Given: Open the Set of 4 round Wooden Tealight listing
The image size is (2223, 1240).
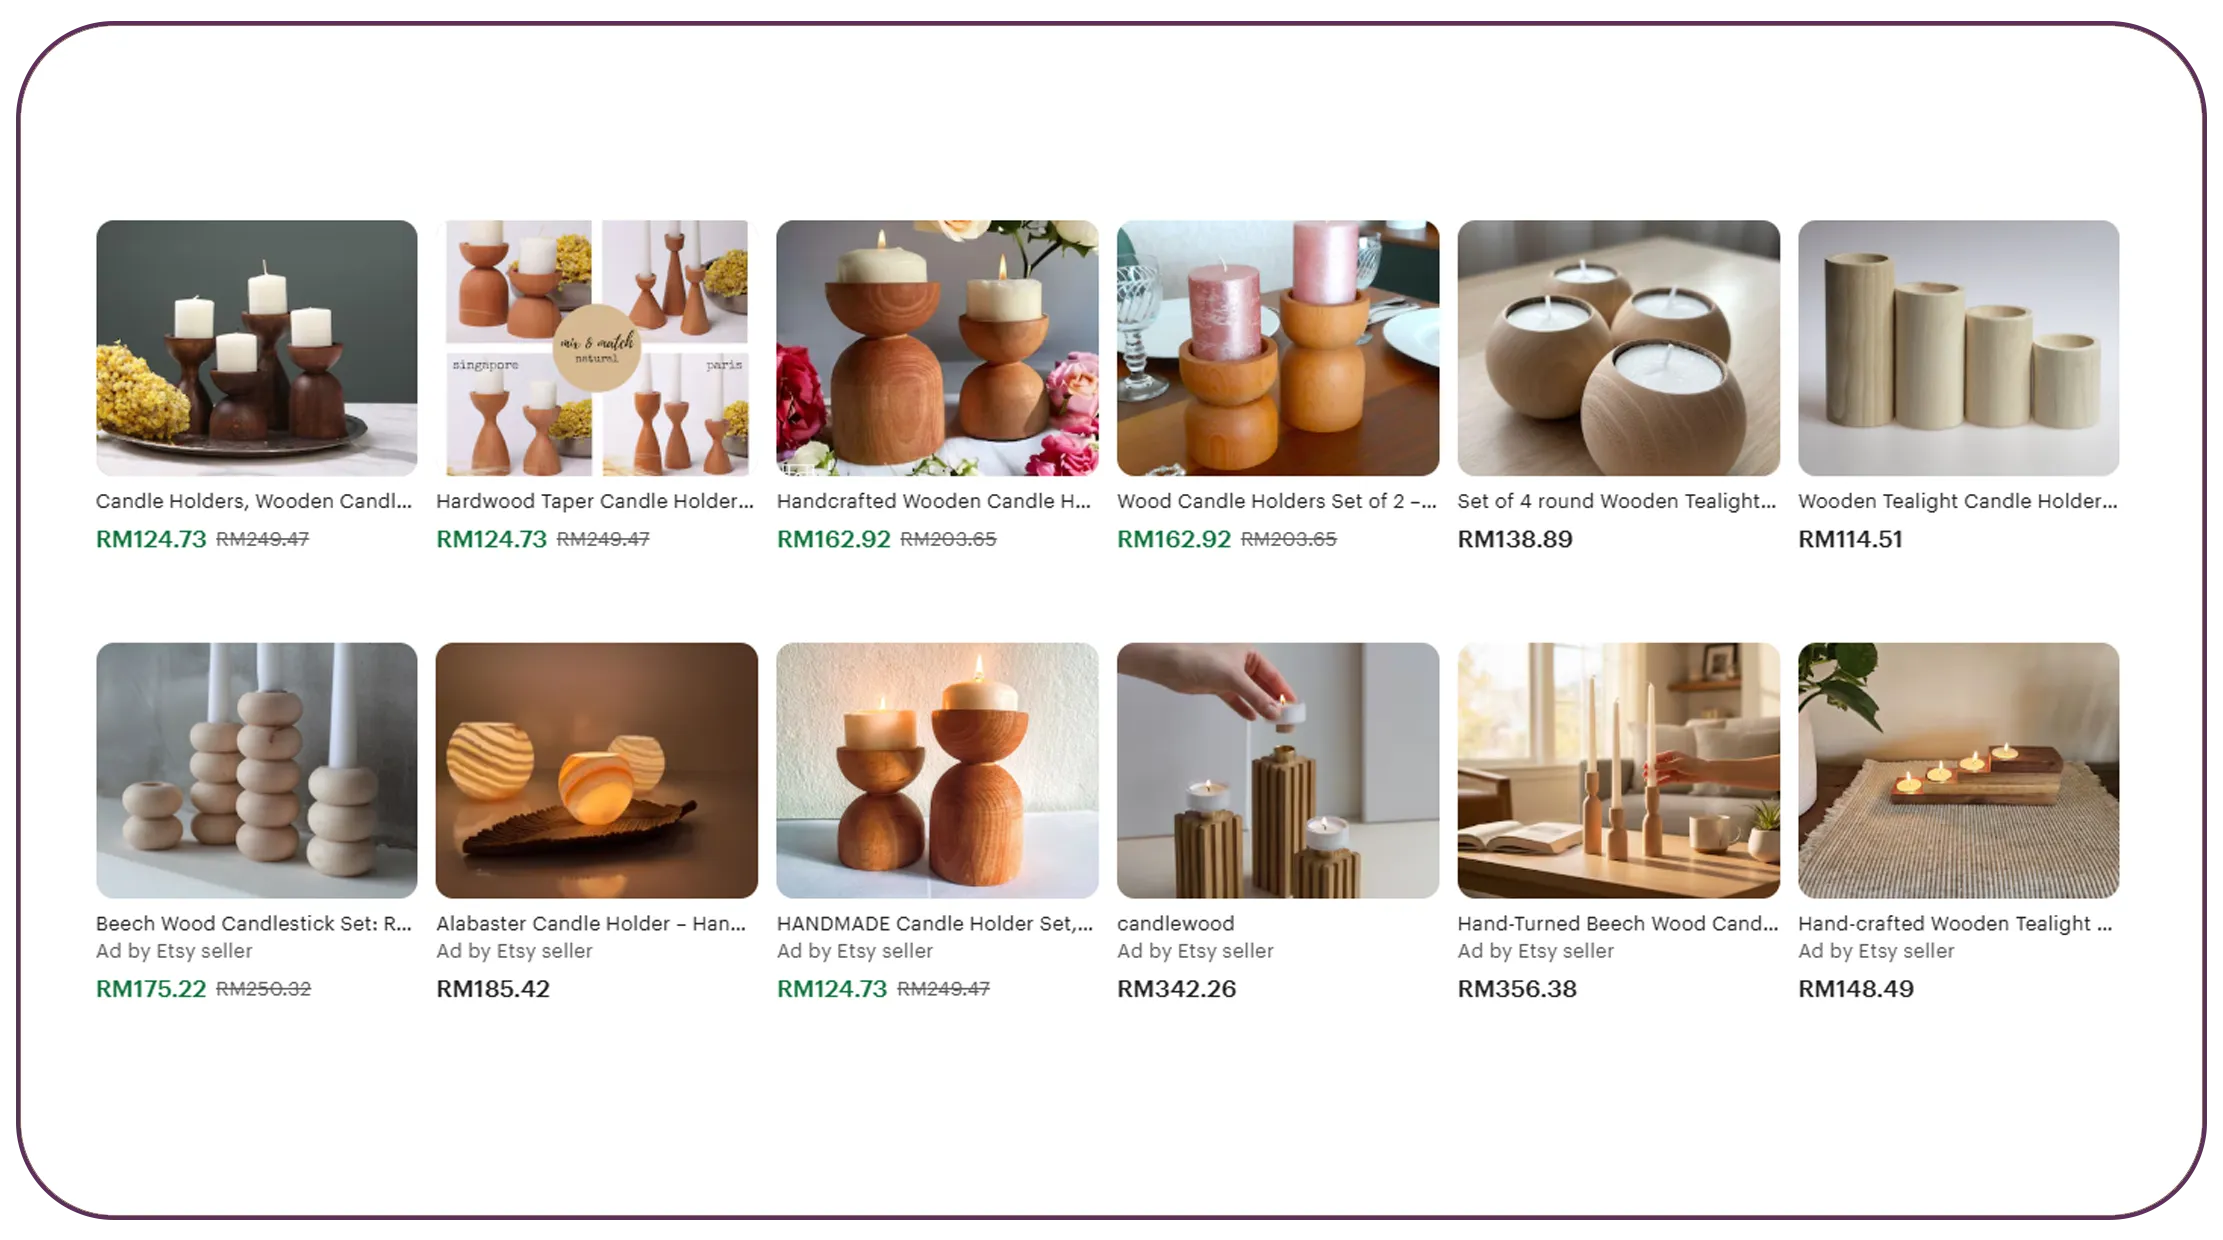Looking at the screenshot, I should (x=1616, y=501).
